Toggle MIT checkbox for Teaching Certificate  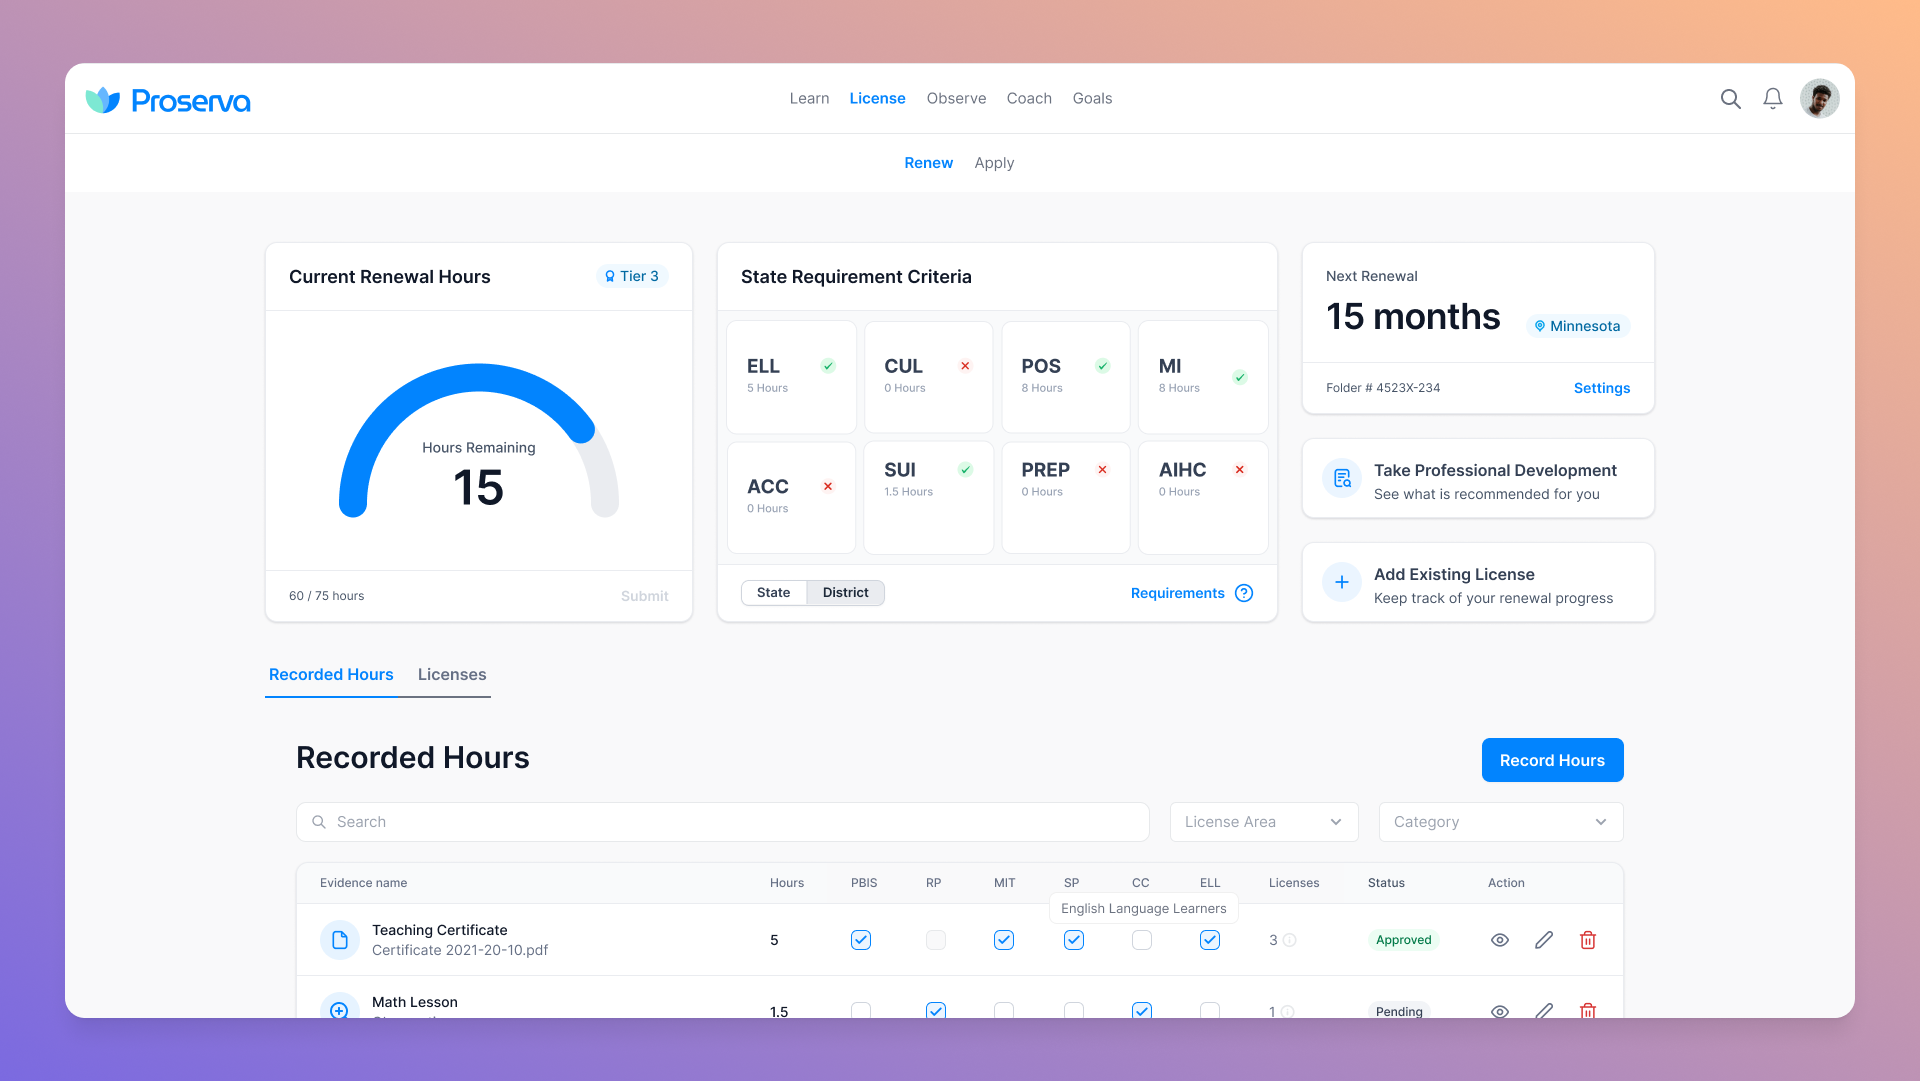(x=1004, y=940)
